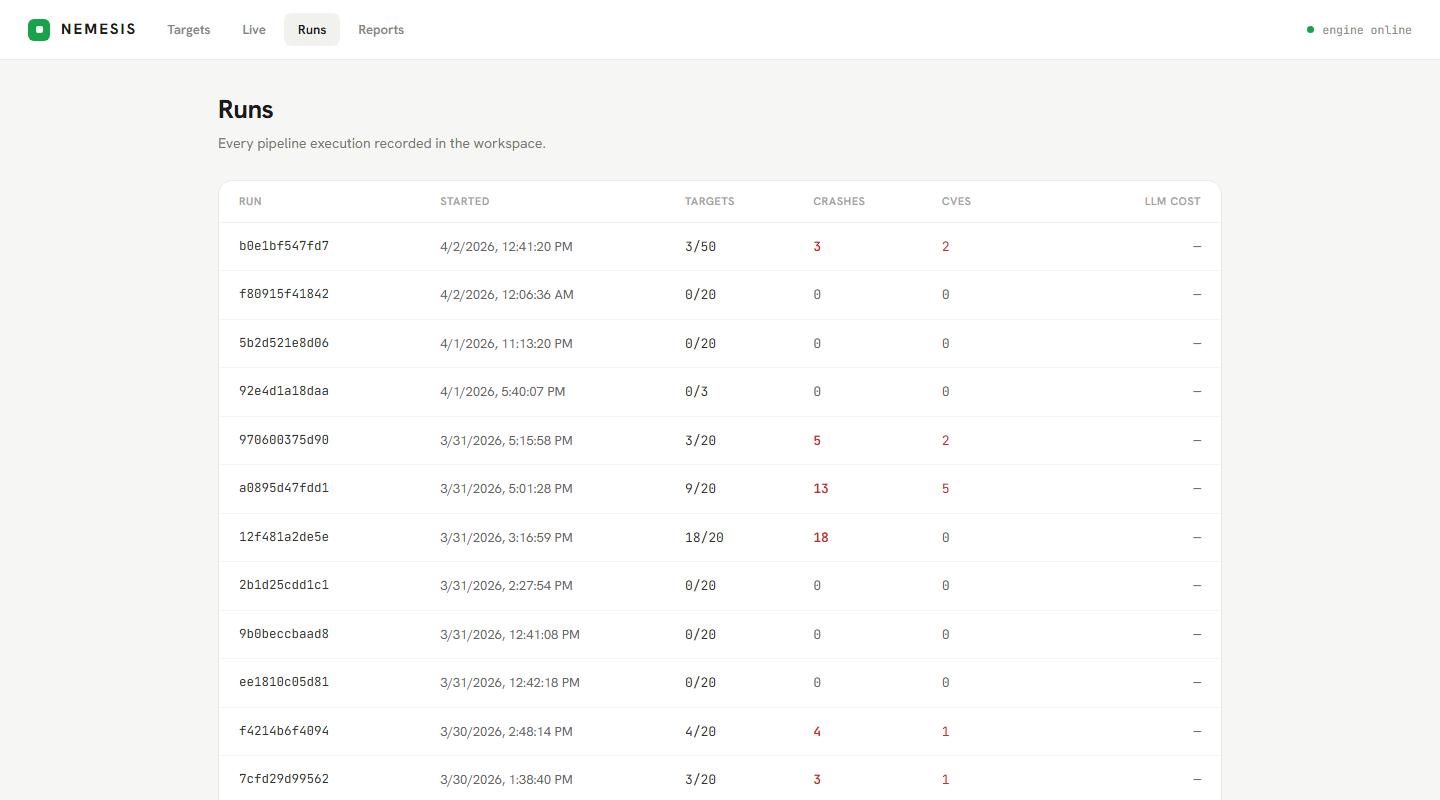Open run f80915f41842
The height and width of the screenshot is (800, 1440).
tap(720, 295)
